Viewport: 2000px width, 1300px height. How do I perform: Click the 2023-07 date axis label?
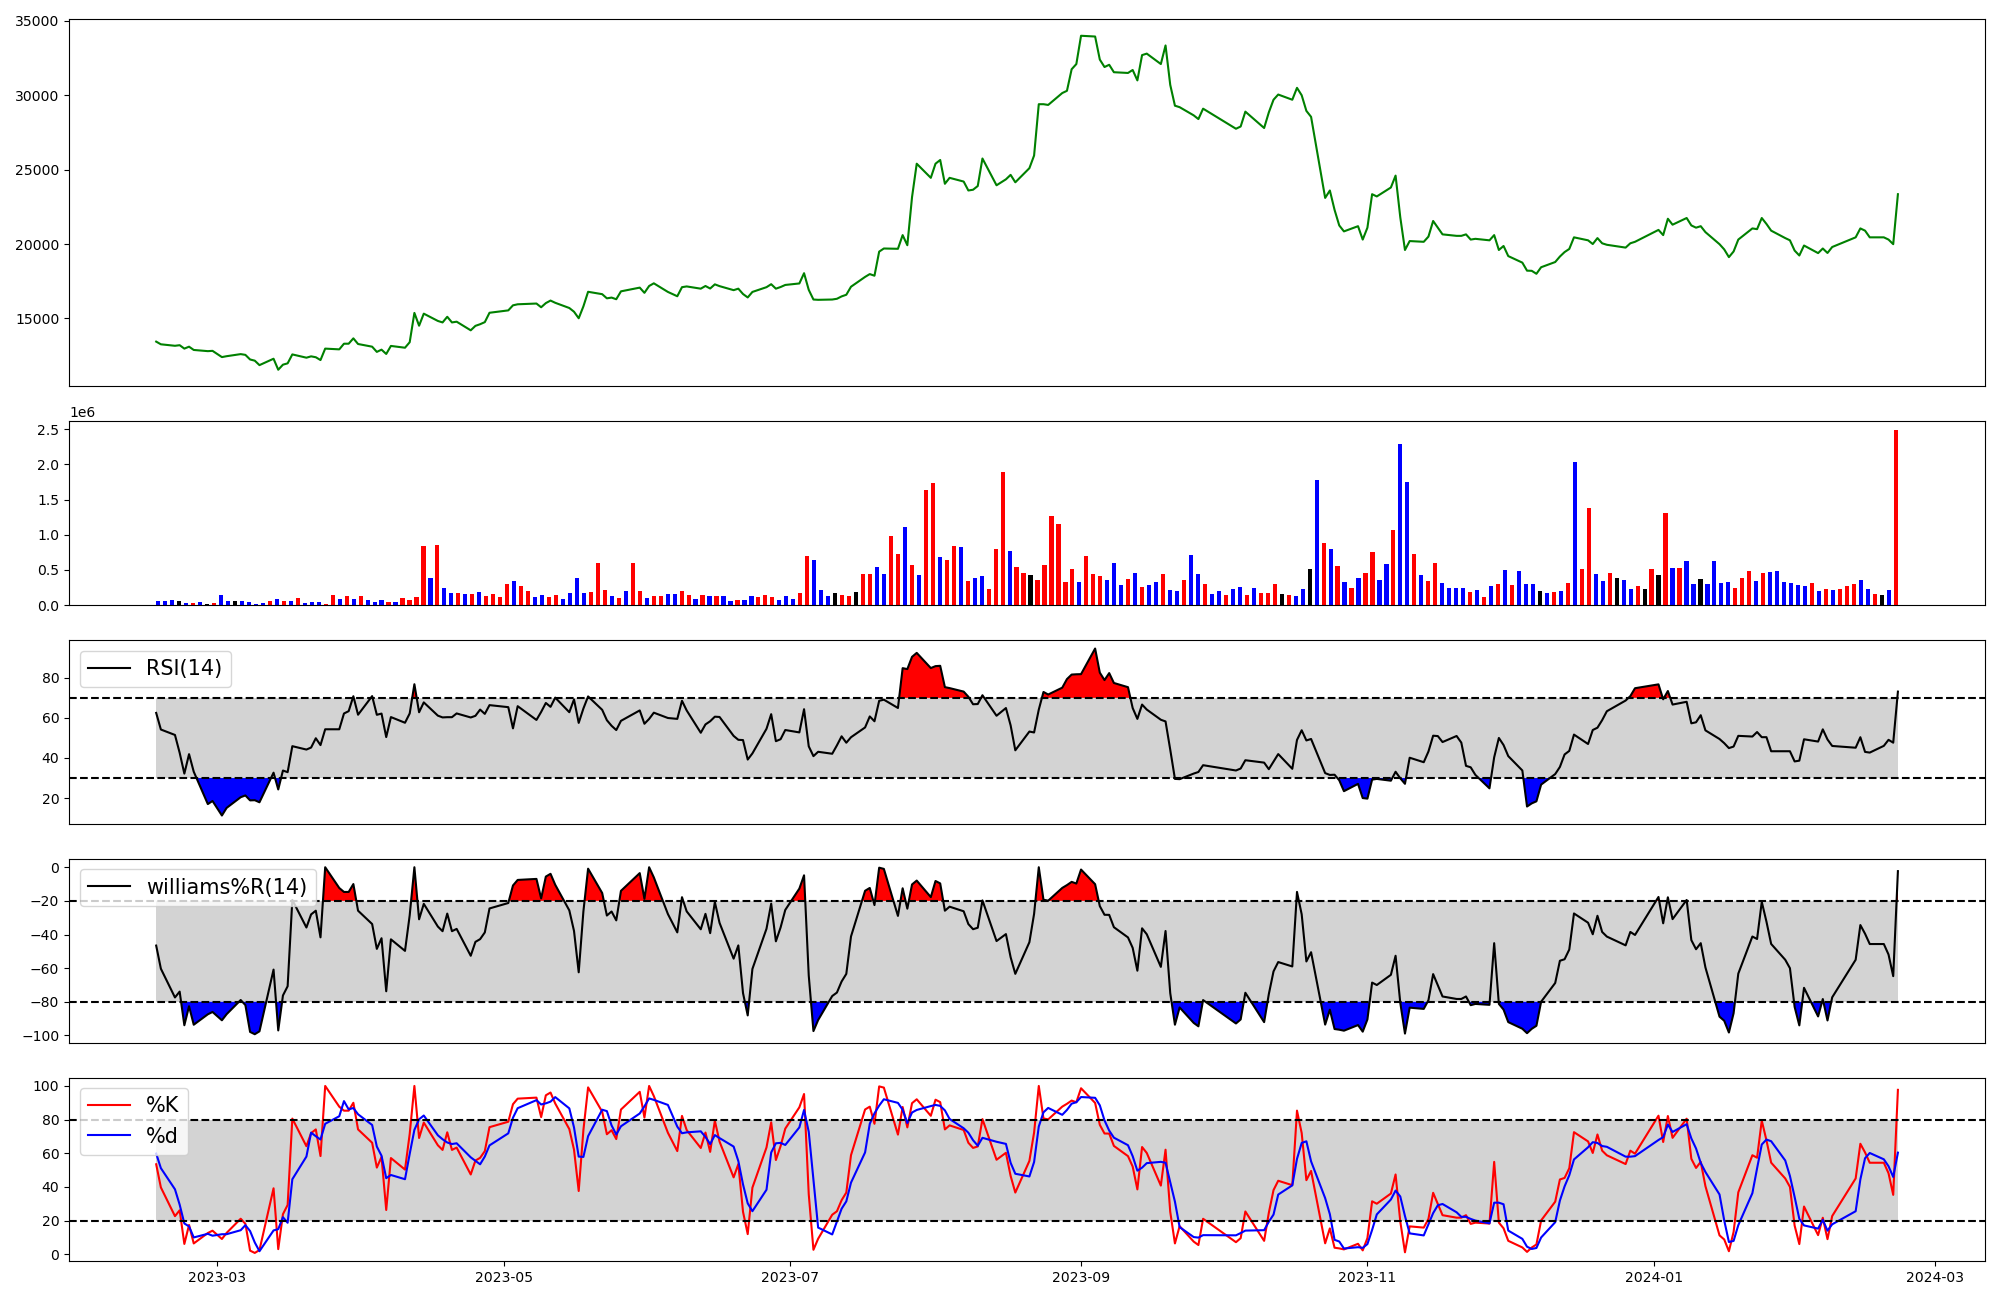point(791,1277)
